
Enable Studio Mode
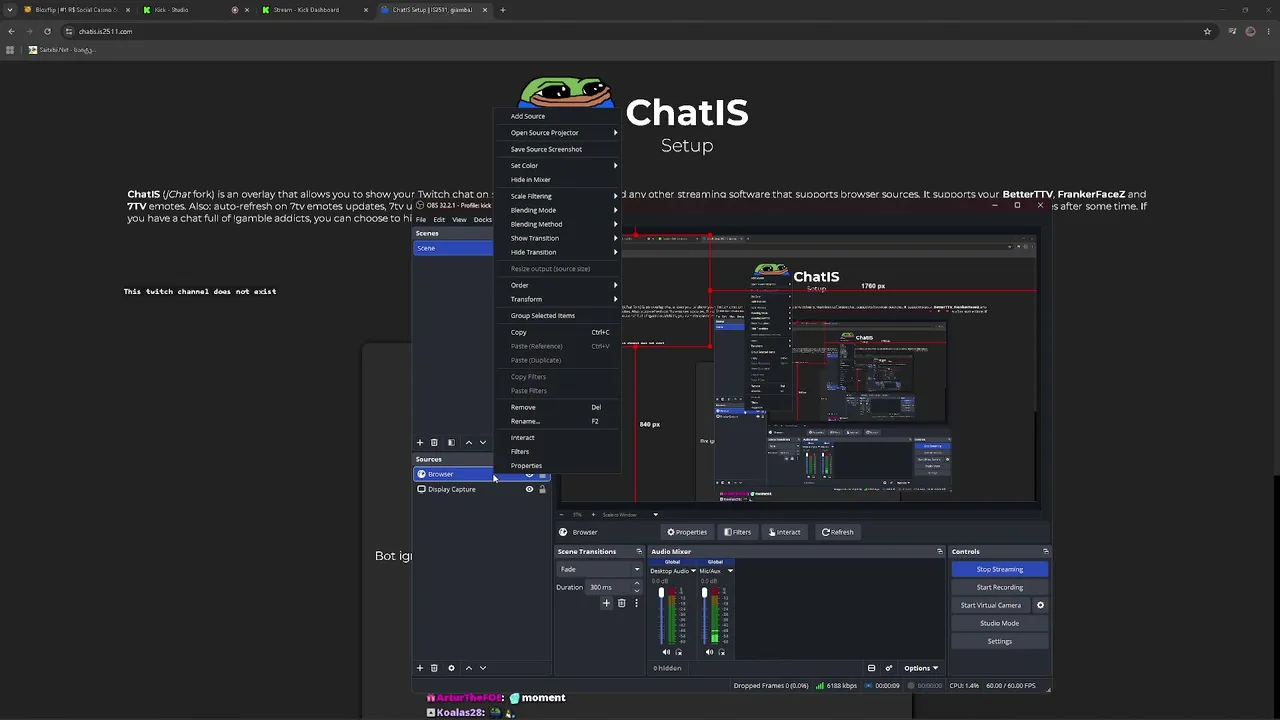(999, 623)
